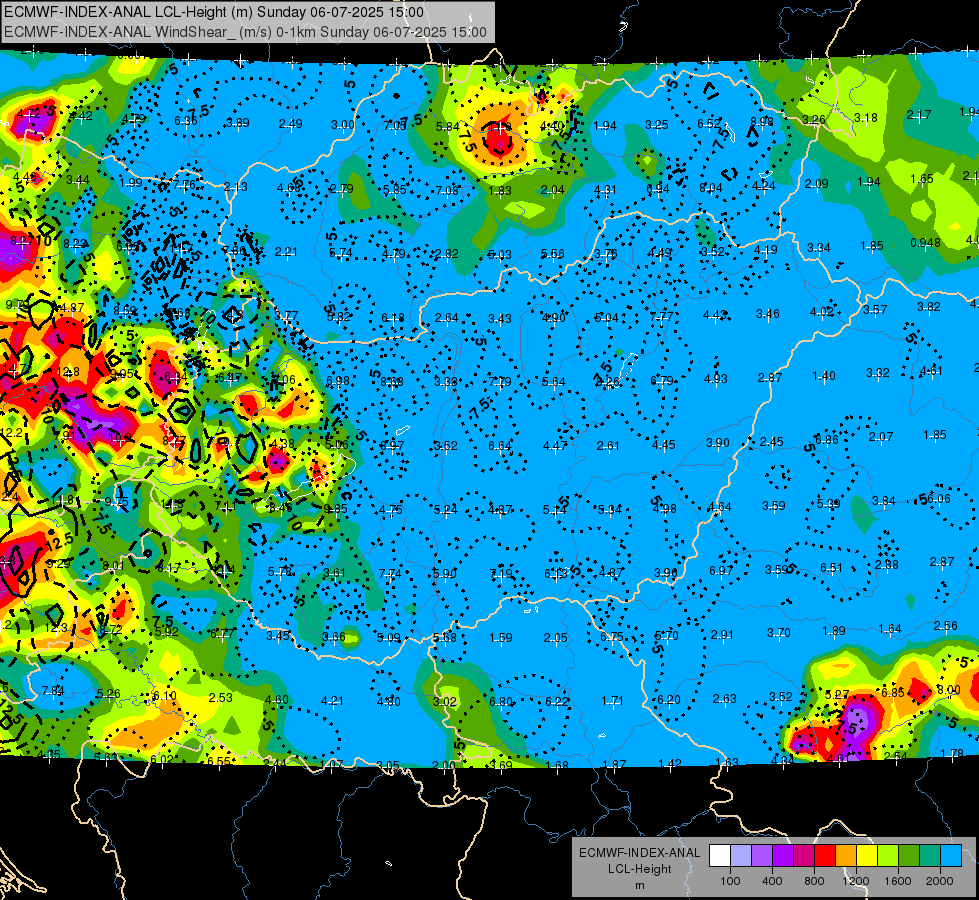Image resolution: width=979 pixels, height=900 pixels.
Task: Click the grid value '4.21'
Action: click(332, 701)
